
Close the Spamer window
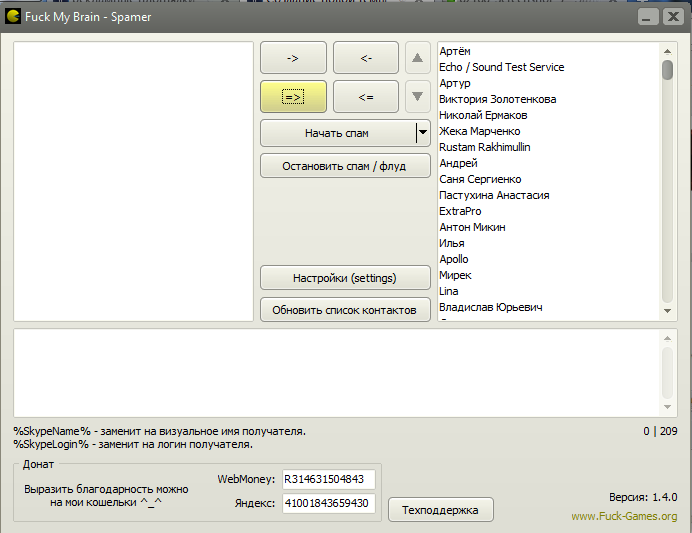673,17
